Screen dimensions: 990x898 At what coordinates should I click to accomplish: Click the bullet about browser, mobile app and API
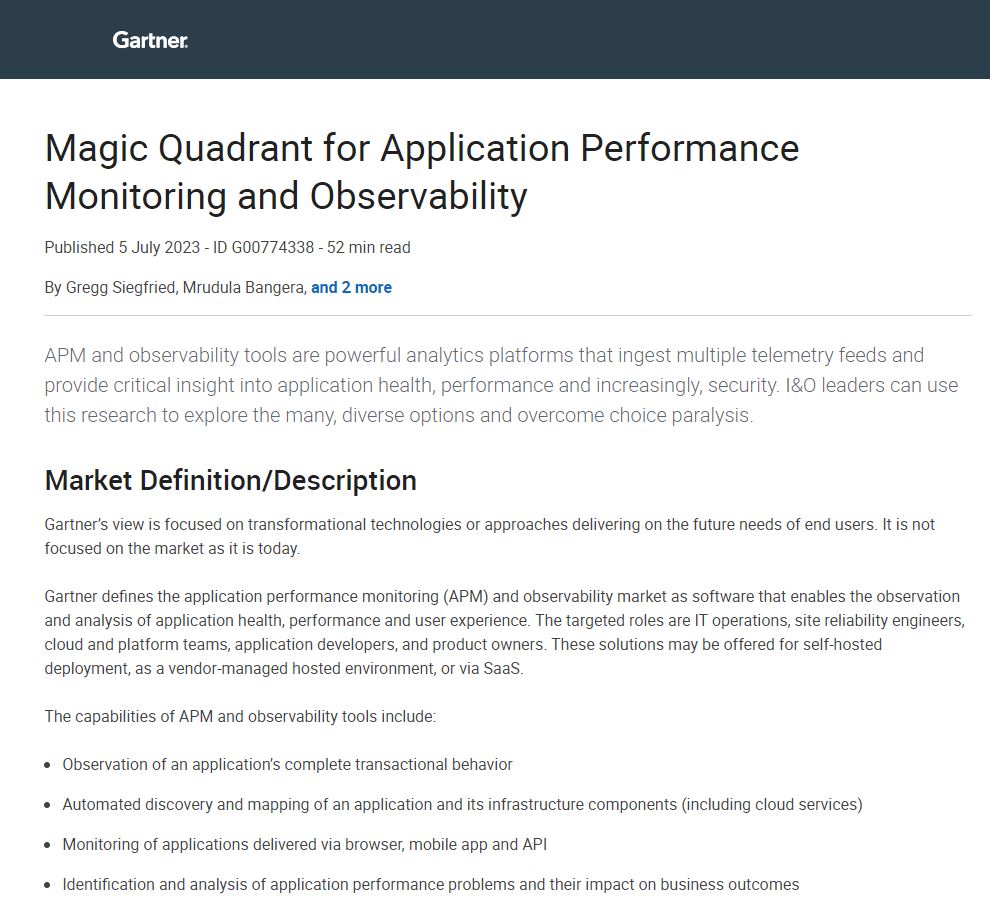304,845
